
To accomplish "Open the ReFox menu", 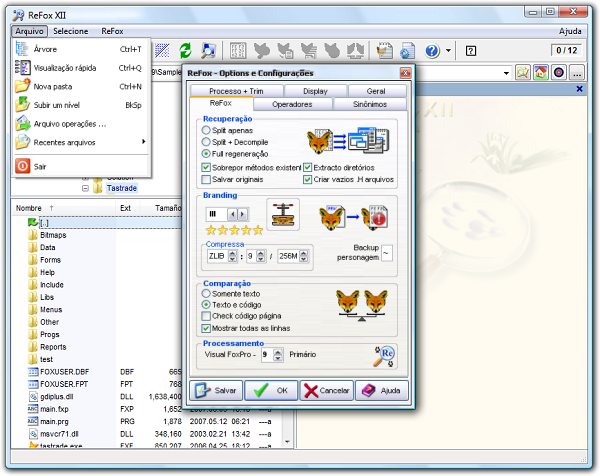I will (112, 31).
